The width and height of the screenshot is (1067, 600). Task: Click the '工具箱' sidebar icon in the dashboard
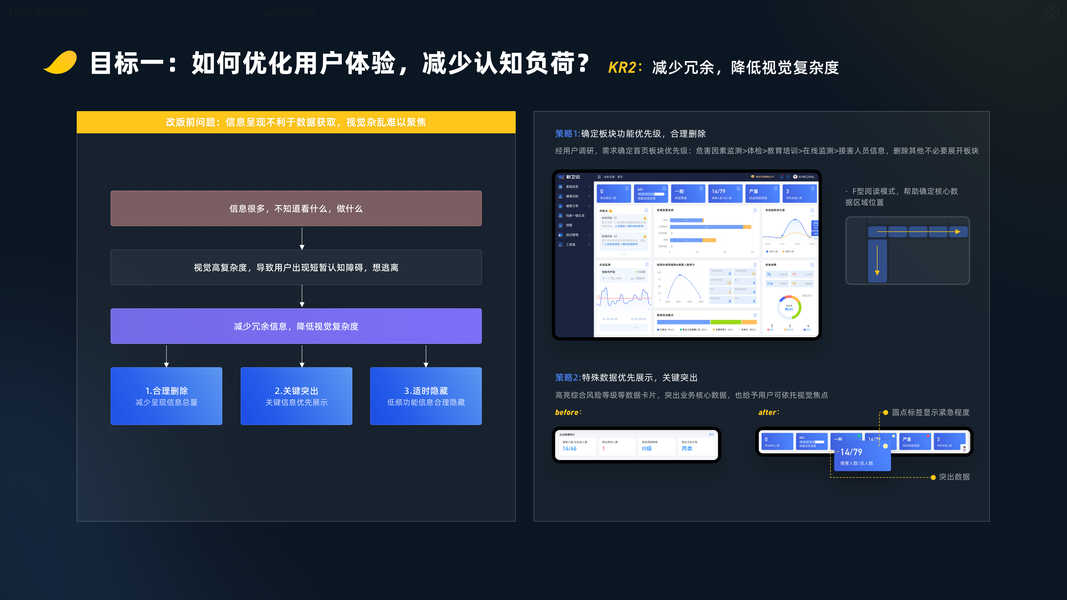point(560,244)
